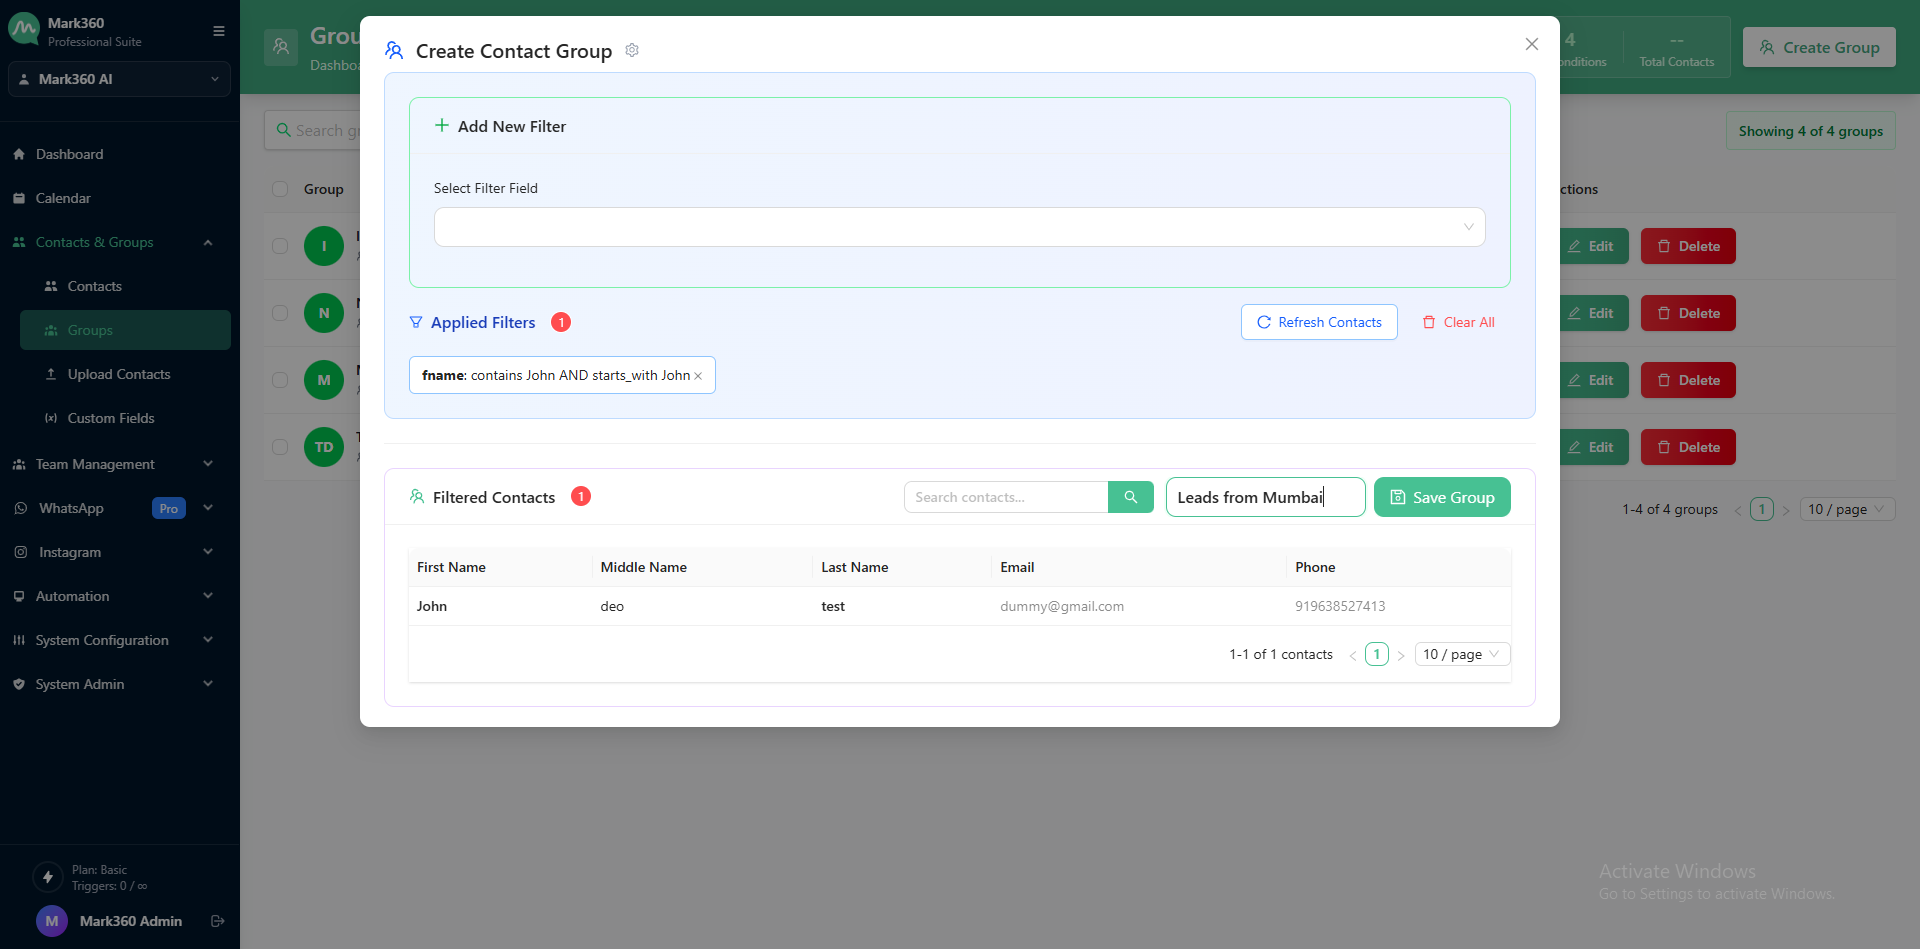Open Upload Contacts in sidebar

(x=118, y=374)
